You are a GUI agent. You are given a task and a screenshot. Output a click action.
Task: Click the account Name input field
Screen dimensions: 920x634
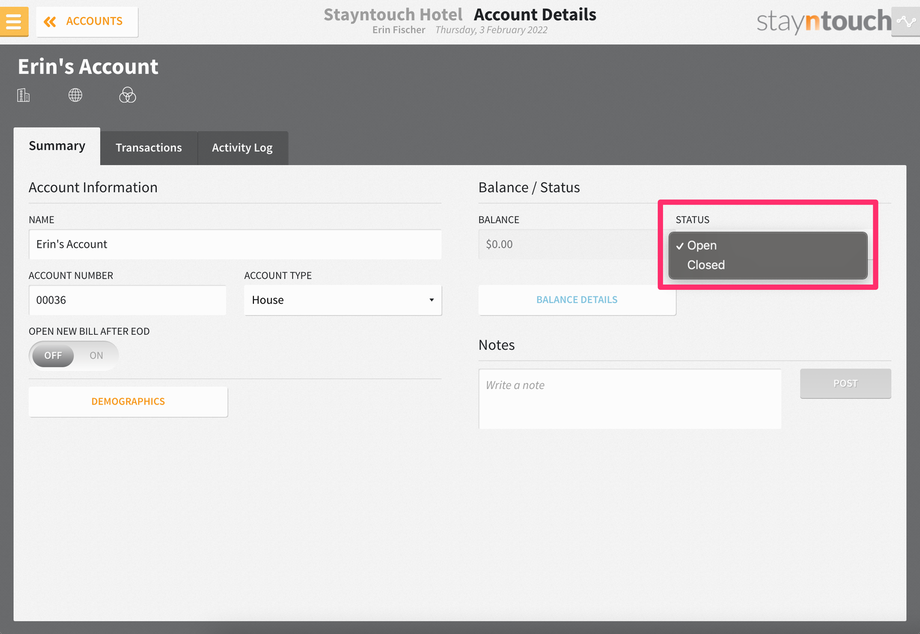[235, 244]
